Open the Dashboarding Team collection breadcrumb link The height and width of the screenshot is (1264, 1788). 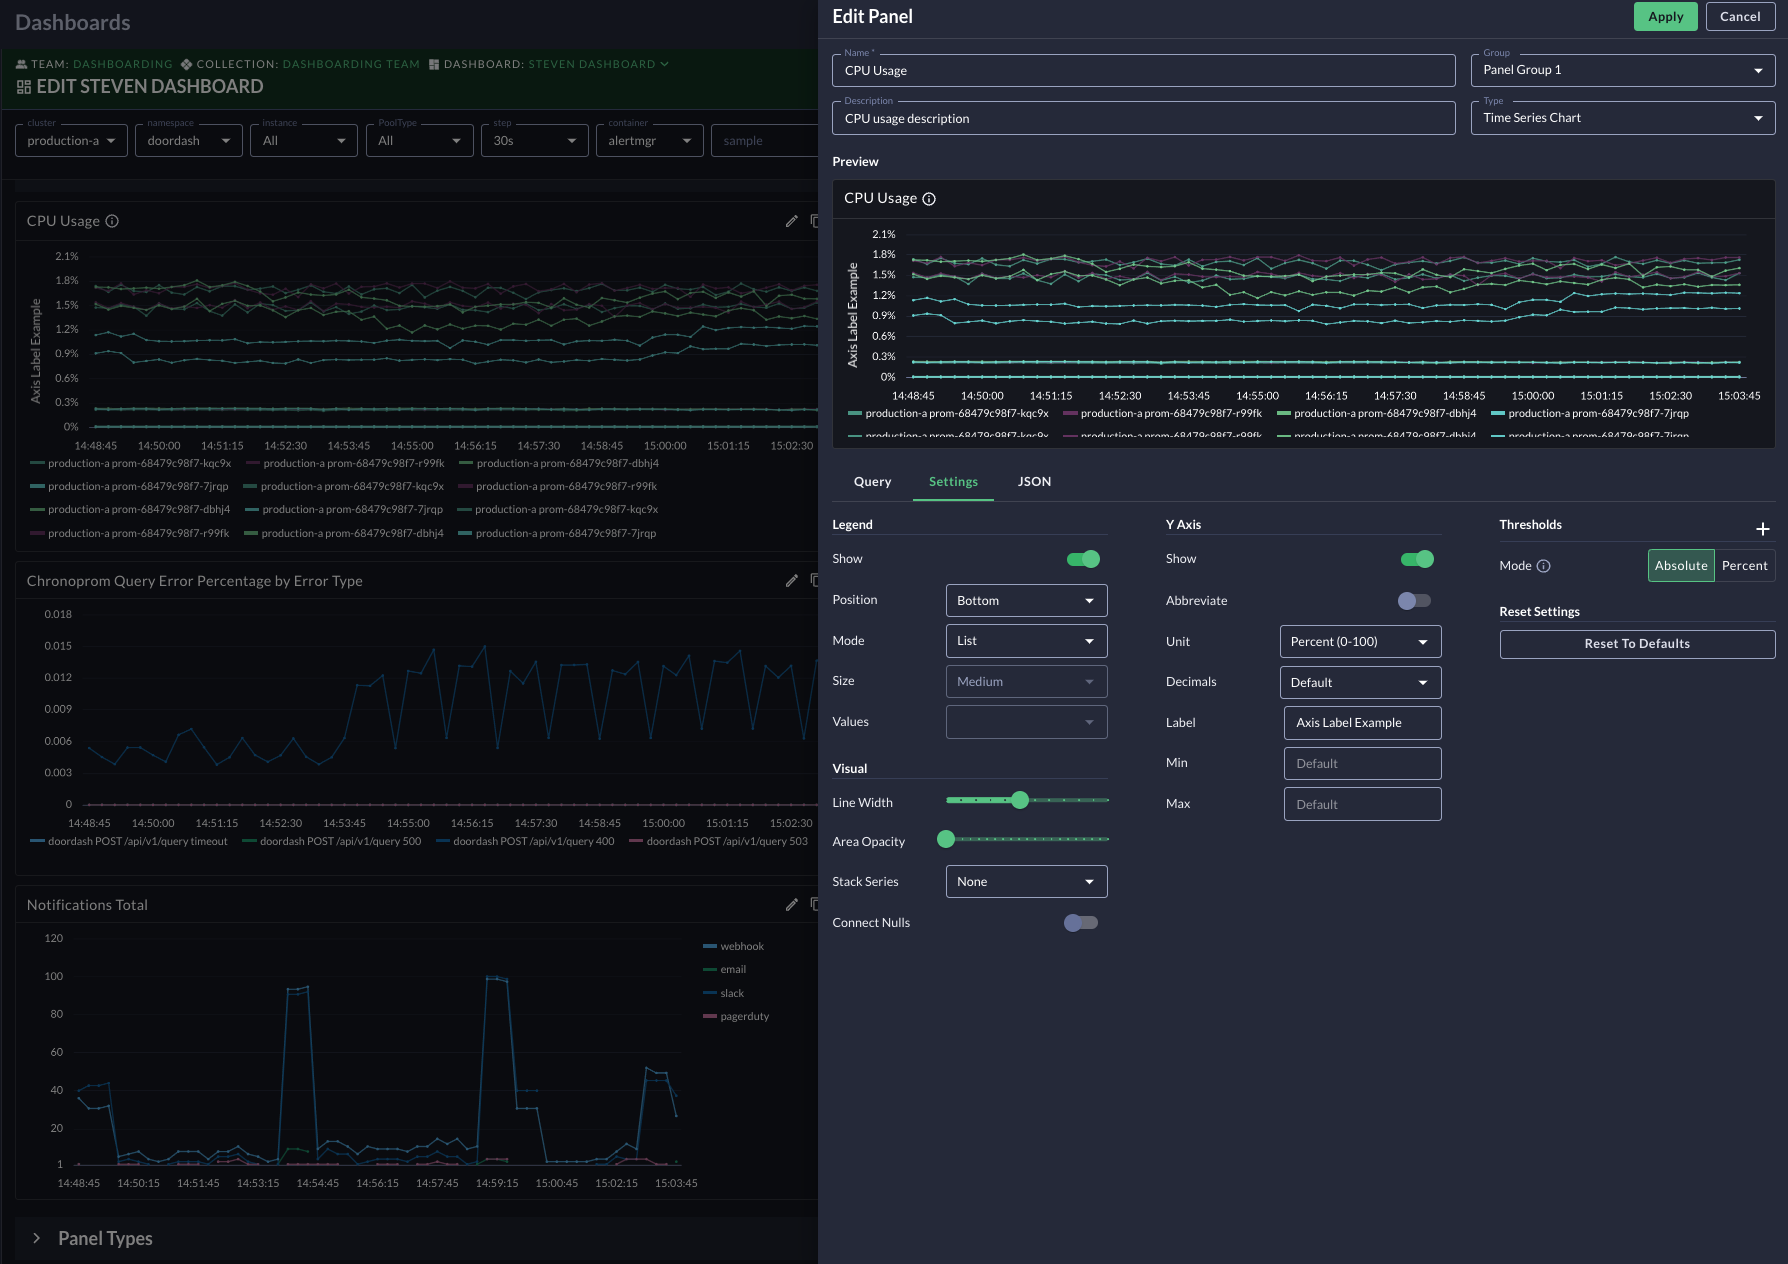click(351, 64)
